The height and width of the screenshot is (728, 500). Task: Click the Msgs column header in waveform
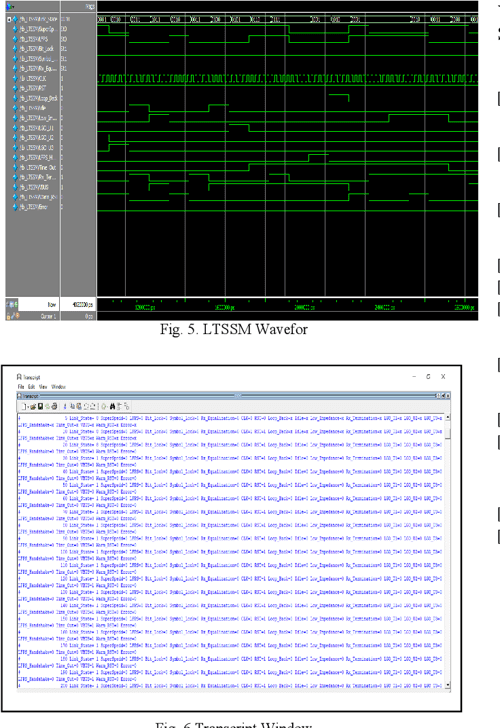tap(90, 6)
